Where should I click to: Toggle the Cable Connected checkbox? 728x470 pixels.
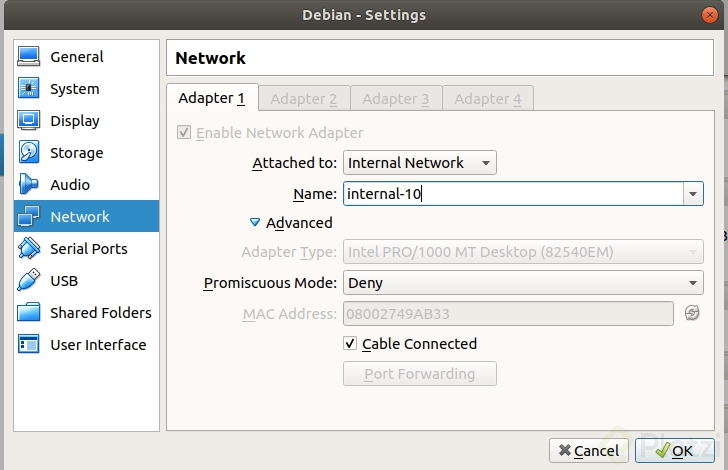click(x=350, y=344)
